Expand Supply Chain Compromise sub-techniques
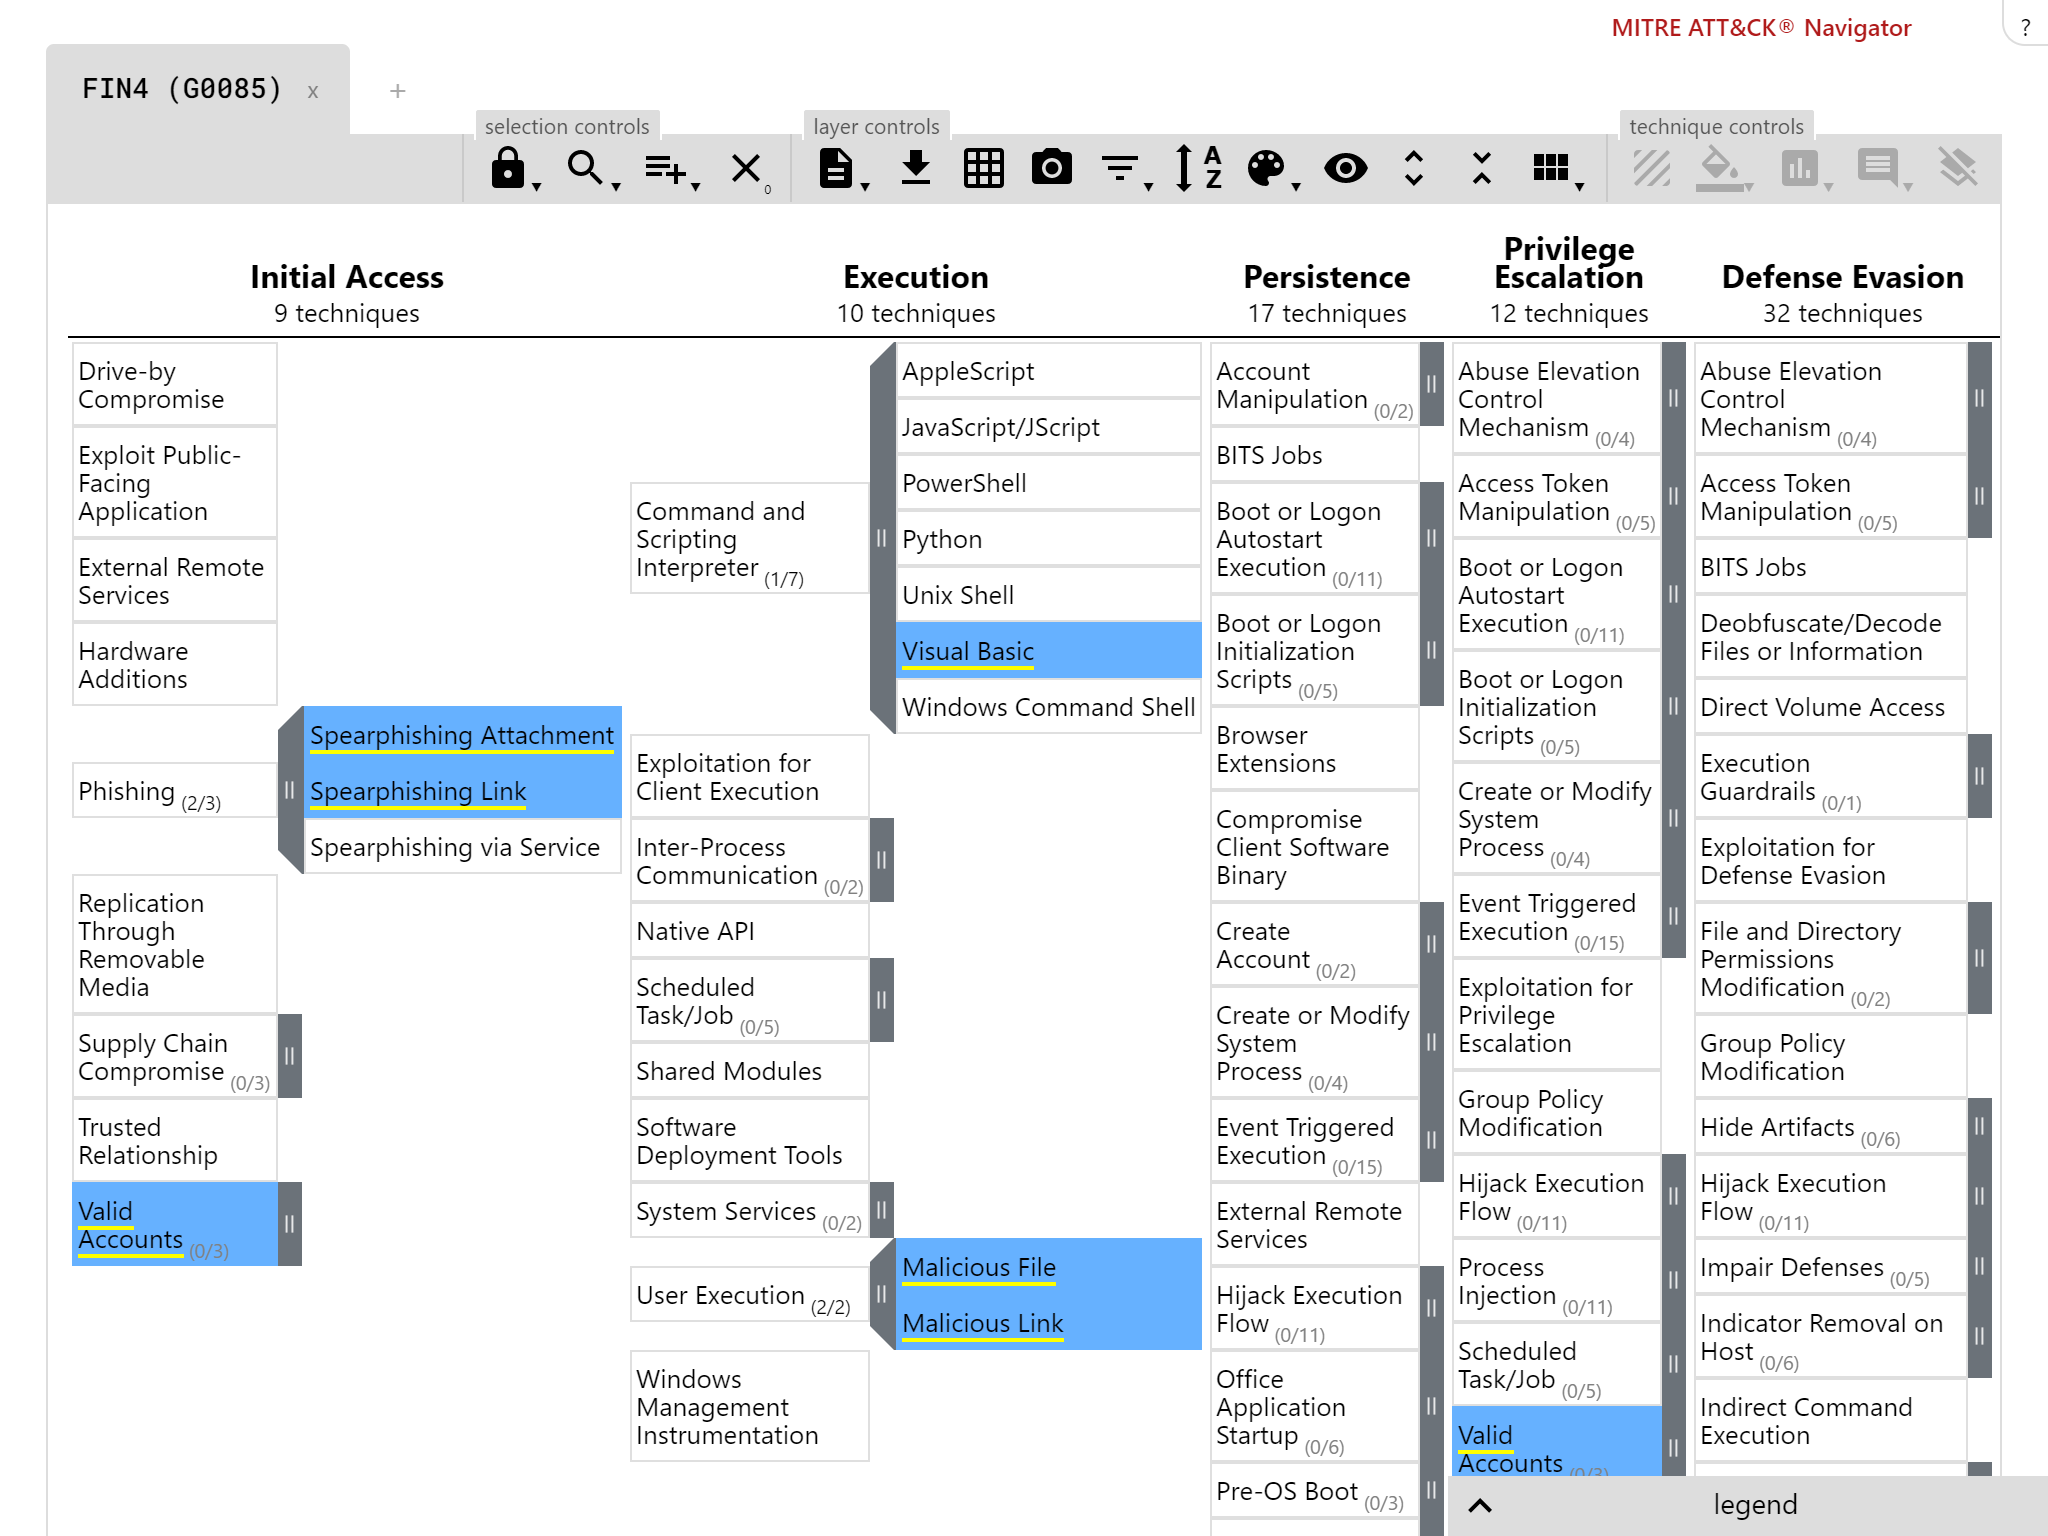The image size is (2048, 1536). click(x=290, y=1056)
